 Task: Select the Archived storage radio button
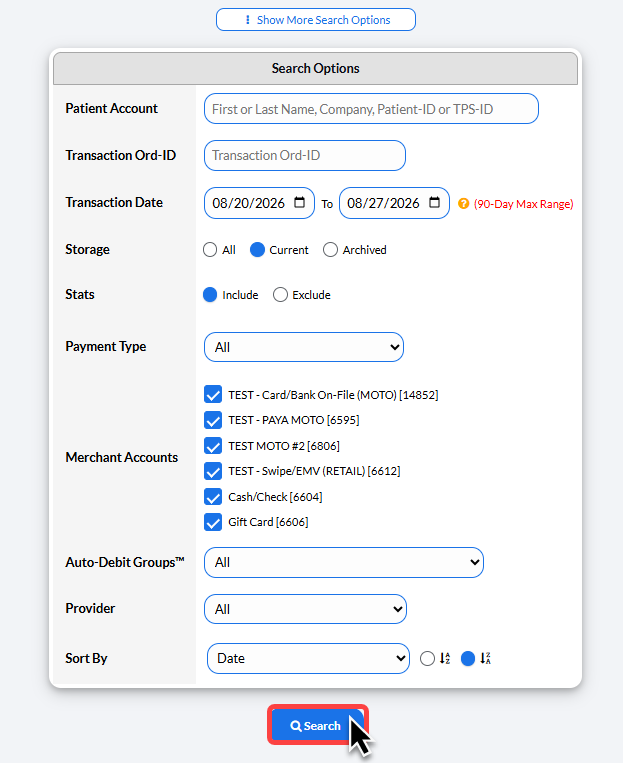[330, 250]
